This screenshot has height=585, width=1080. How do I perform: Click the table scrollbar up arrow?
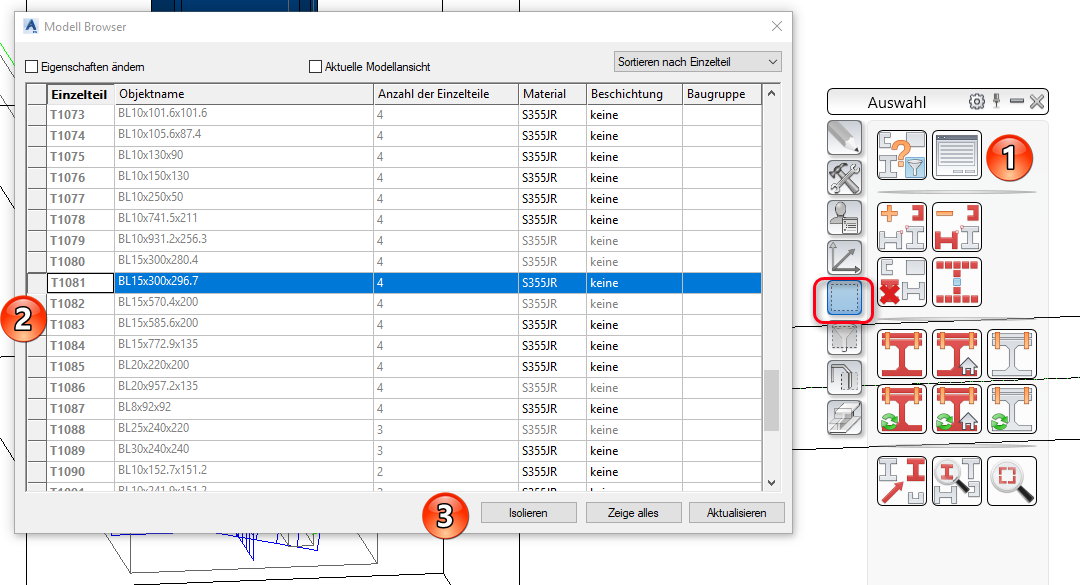point(771,93)
